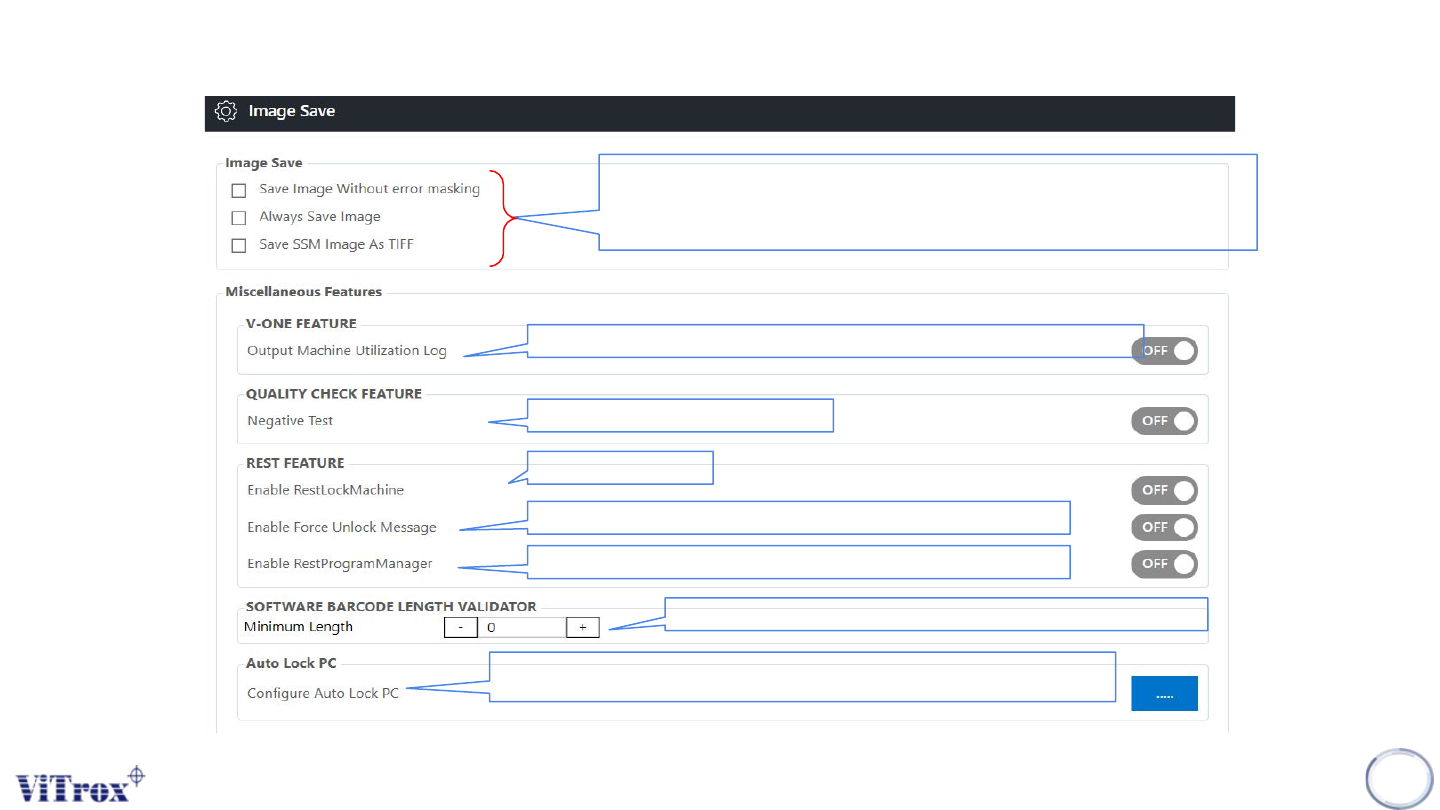Increase Minimum Length with plus button
The image size is (1440, 810).
point(583,628)
